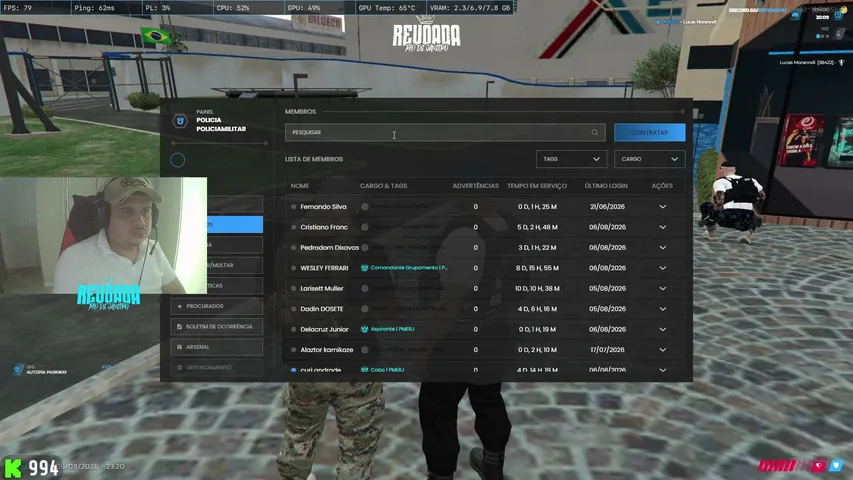Click the blue ring avatar icon in sidebar
The width and height of the screenshot is (853, 480).
[x=177, y=160]
